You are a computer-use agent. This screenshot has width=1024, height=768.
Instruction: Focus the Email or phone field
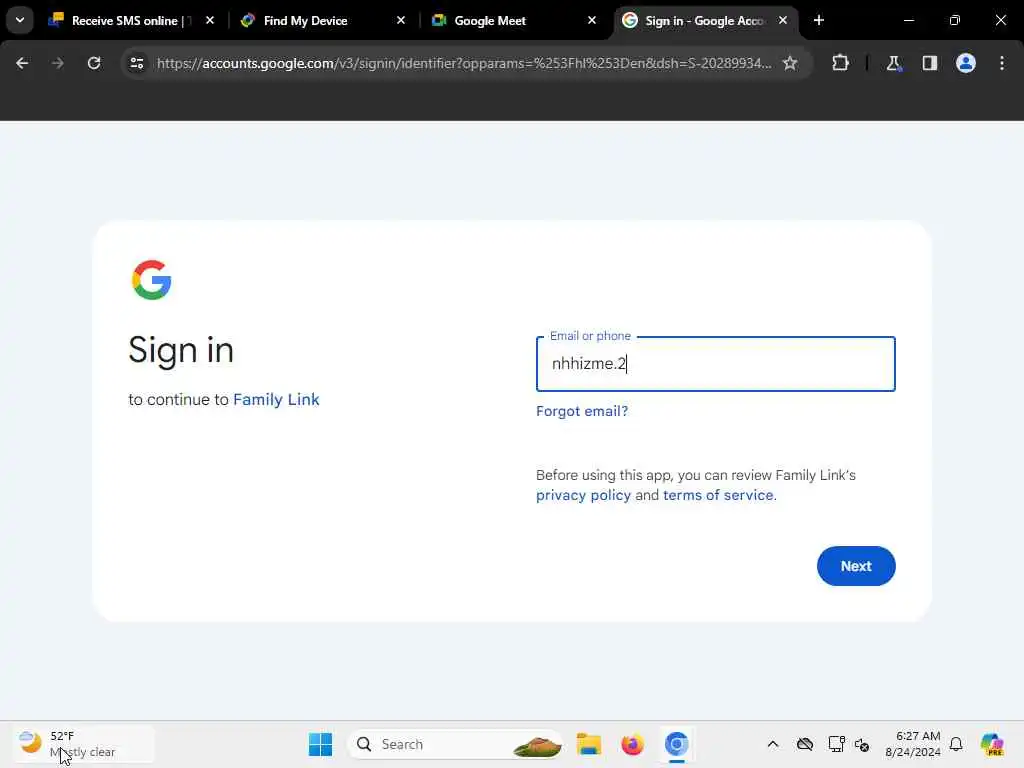(715, 364)
